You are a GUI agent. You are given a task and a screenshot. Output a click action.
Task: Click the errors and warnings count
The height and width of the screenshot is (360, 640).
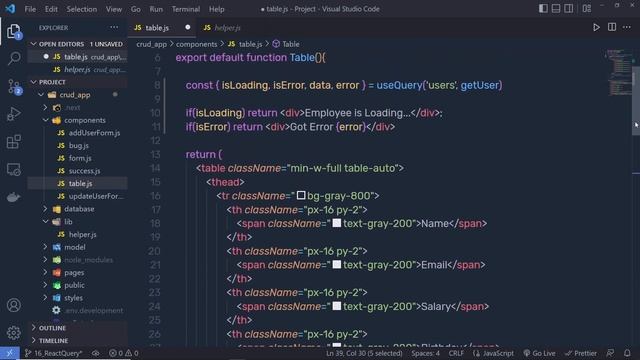(124, 353)
